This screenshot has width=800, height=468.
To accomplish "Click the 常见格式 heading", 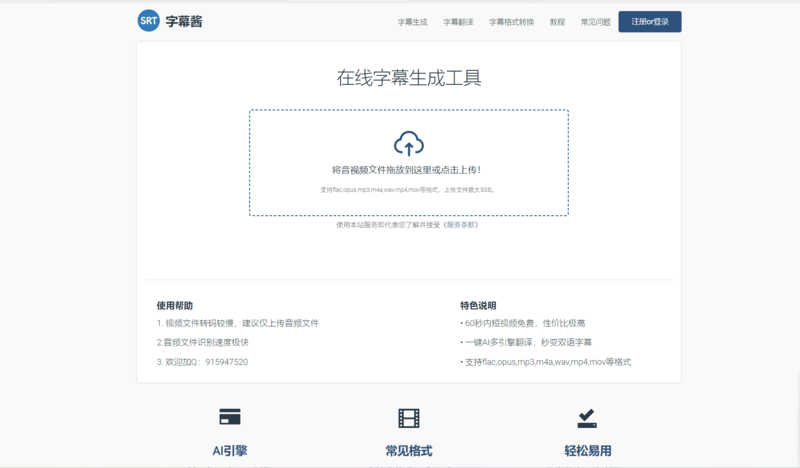I will [x=409, y=451].
